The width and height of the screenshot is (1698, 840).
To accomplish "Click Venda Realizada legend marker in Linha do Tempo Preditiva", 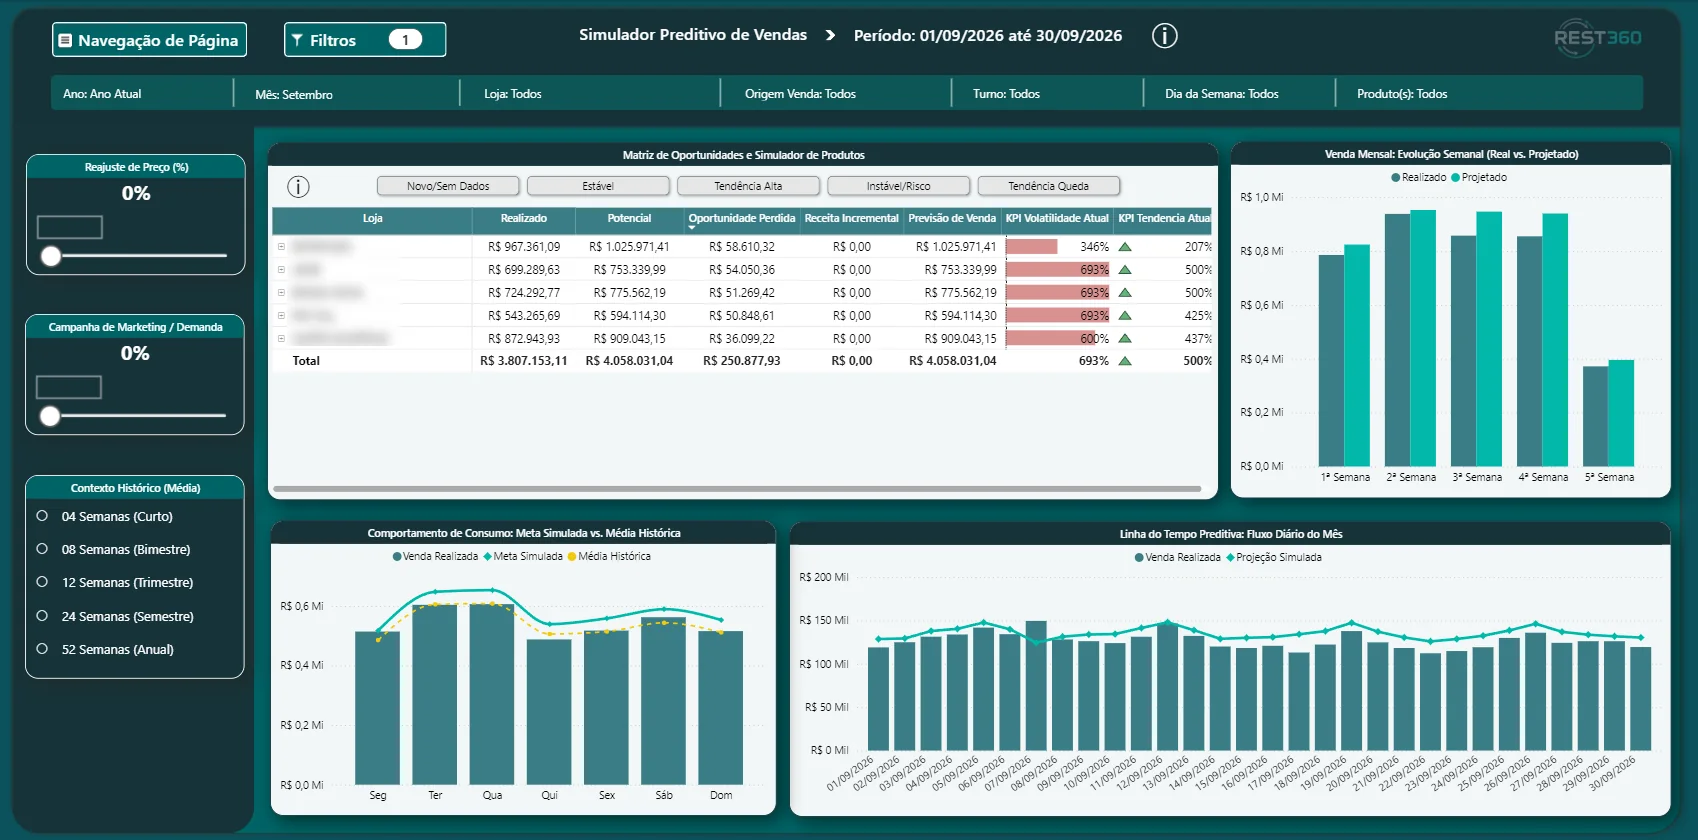I will tap(1139, 558).
